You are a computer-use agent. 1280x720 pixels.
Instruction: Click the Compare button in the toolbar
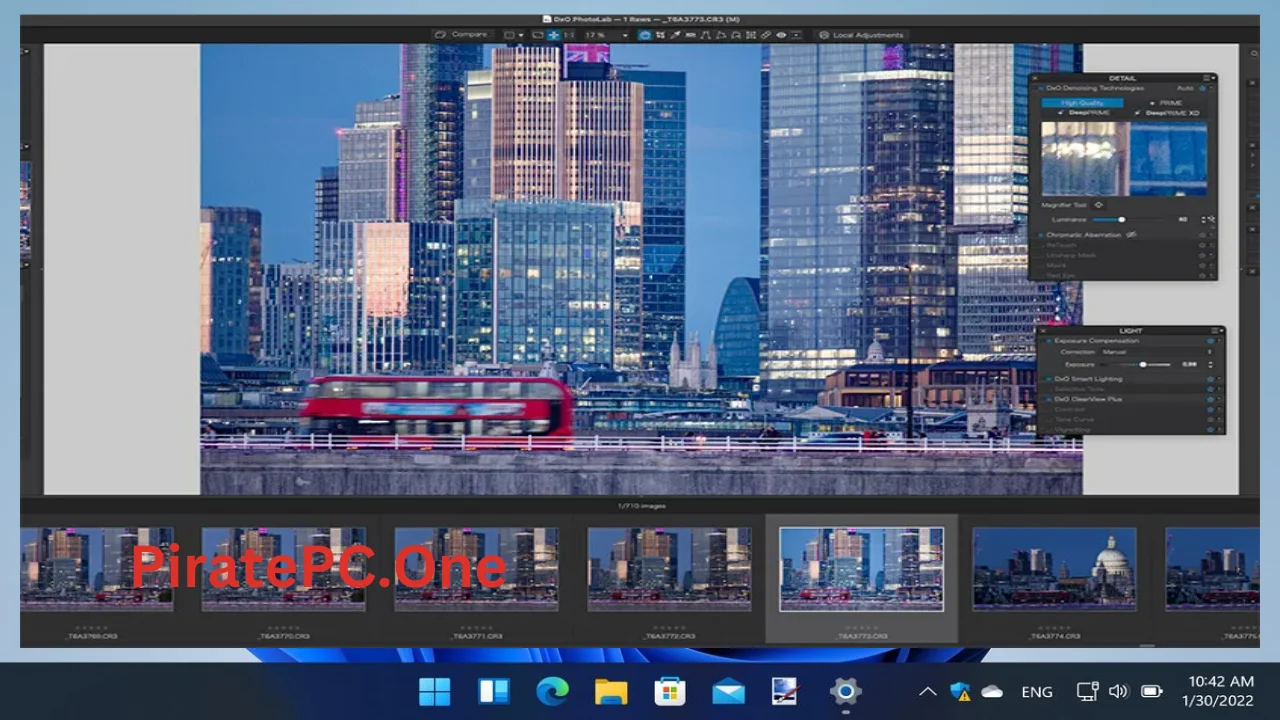point(462,35)
